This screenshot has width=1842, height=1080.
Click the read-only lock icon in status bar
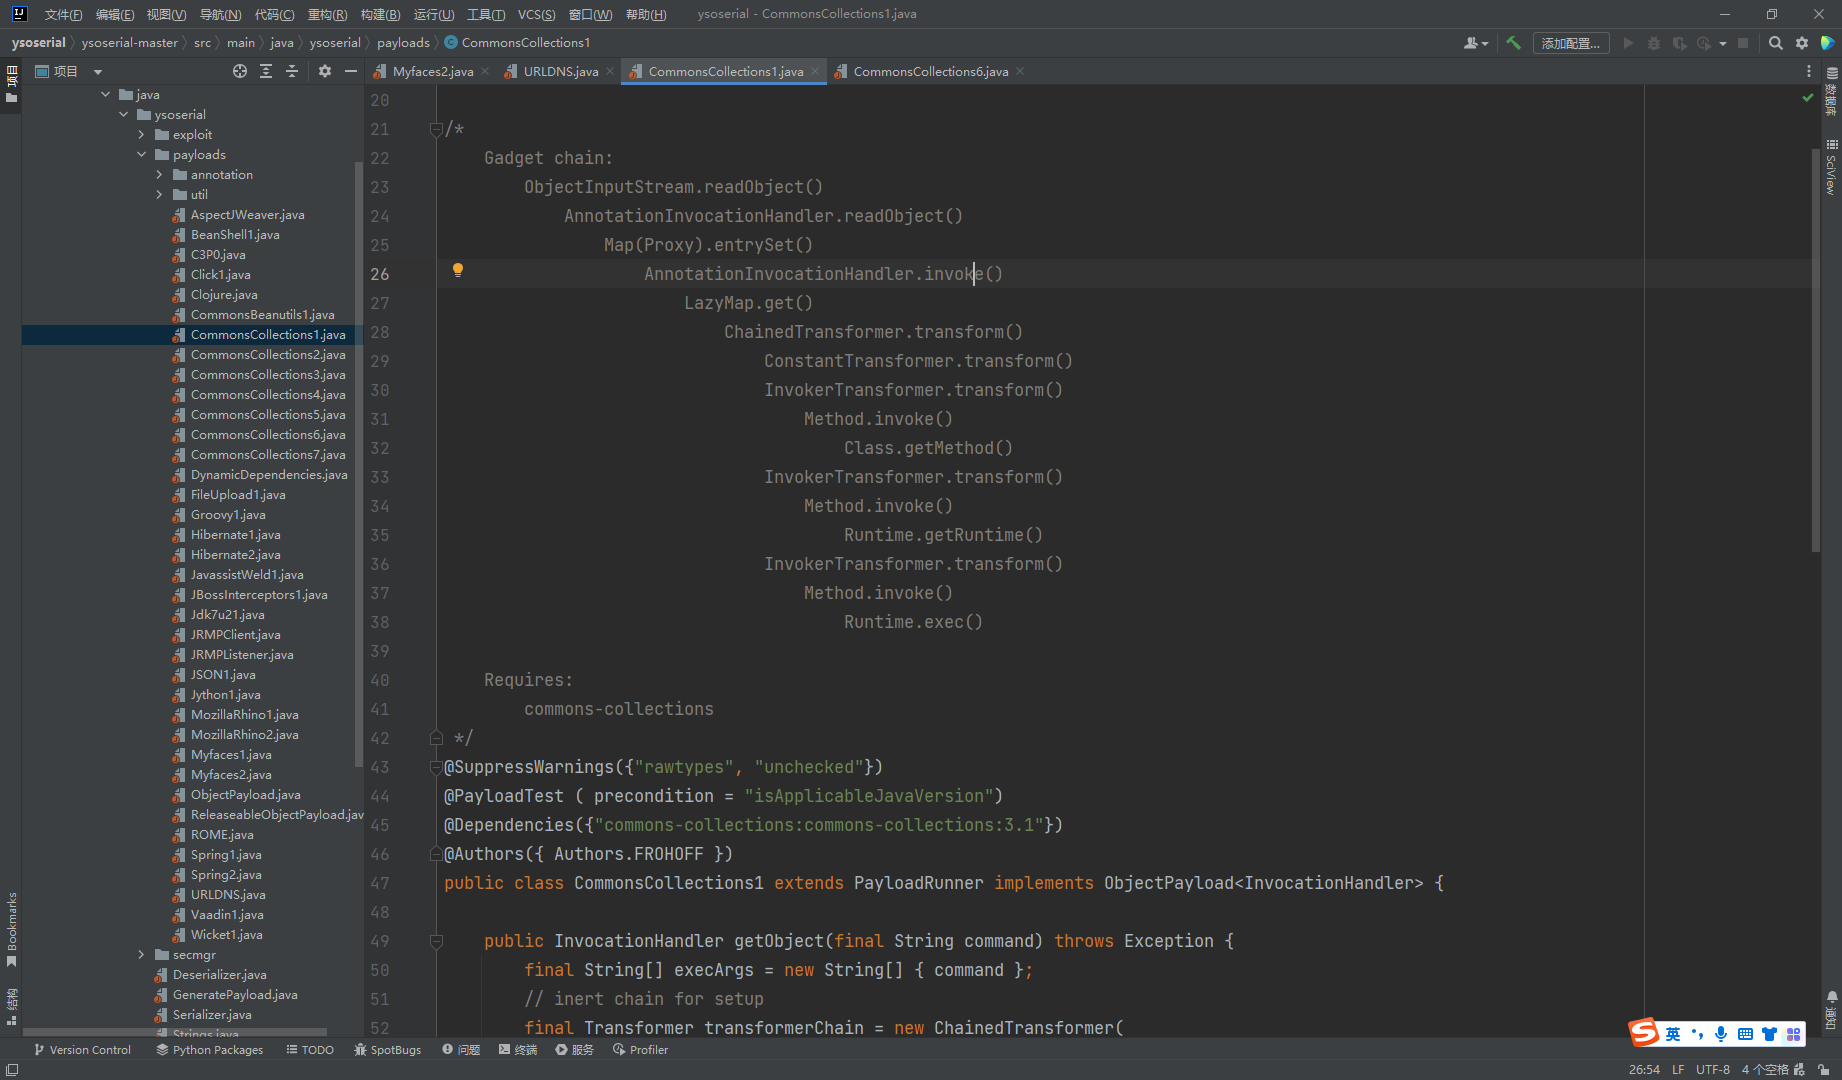tap(1823, 1070)
